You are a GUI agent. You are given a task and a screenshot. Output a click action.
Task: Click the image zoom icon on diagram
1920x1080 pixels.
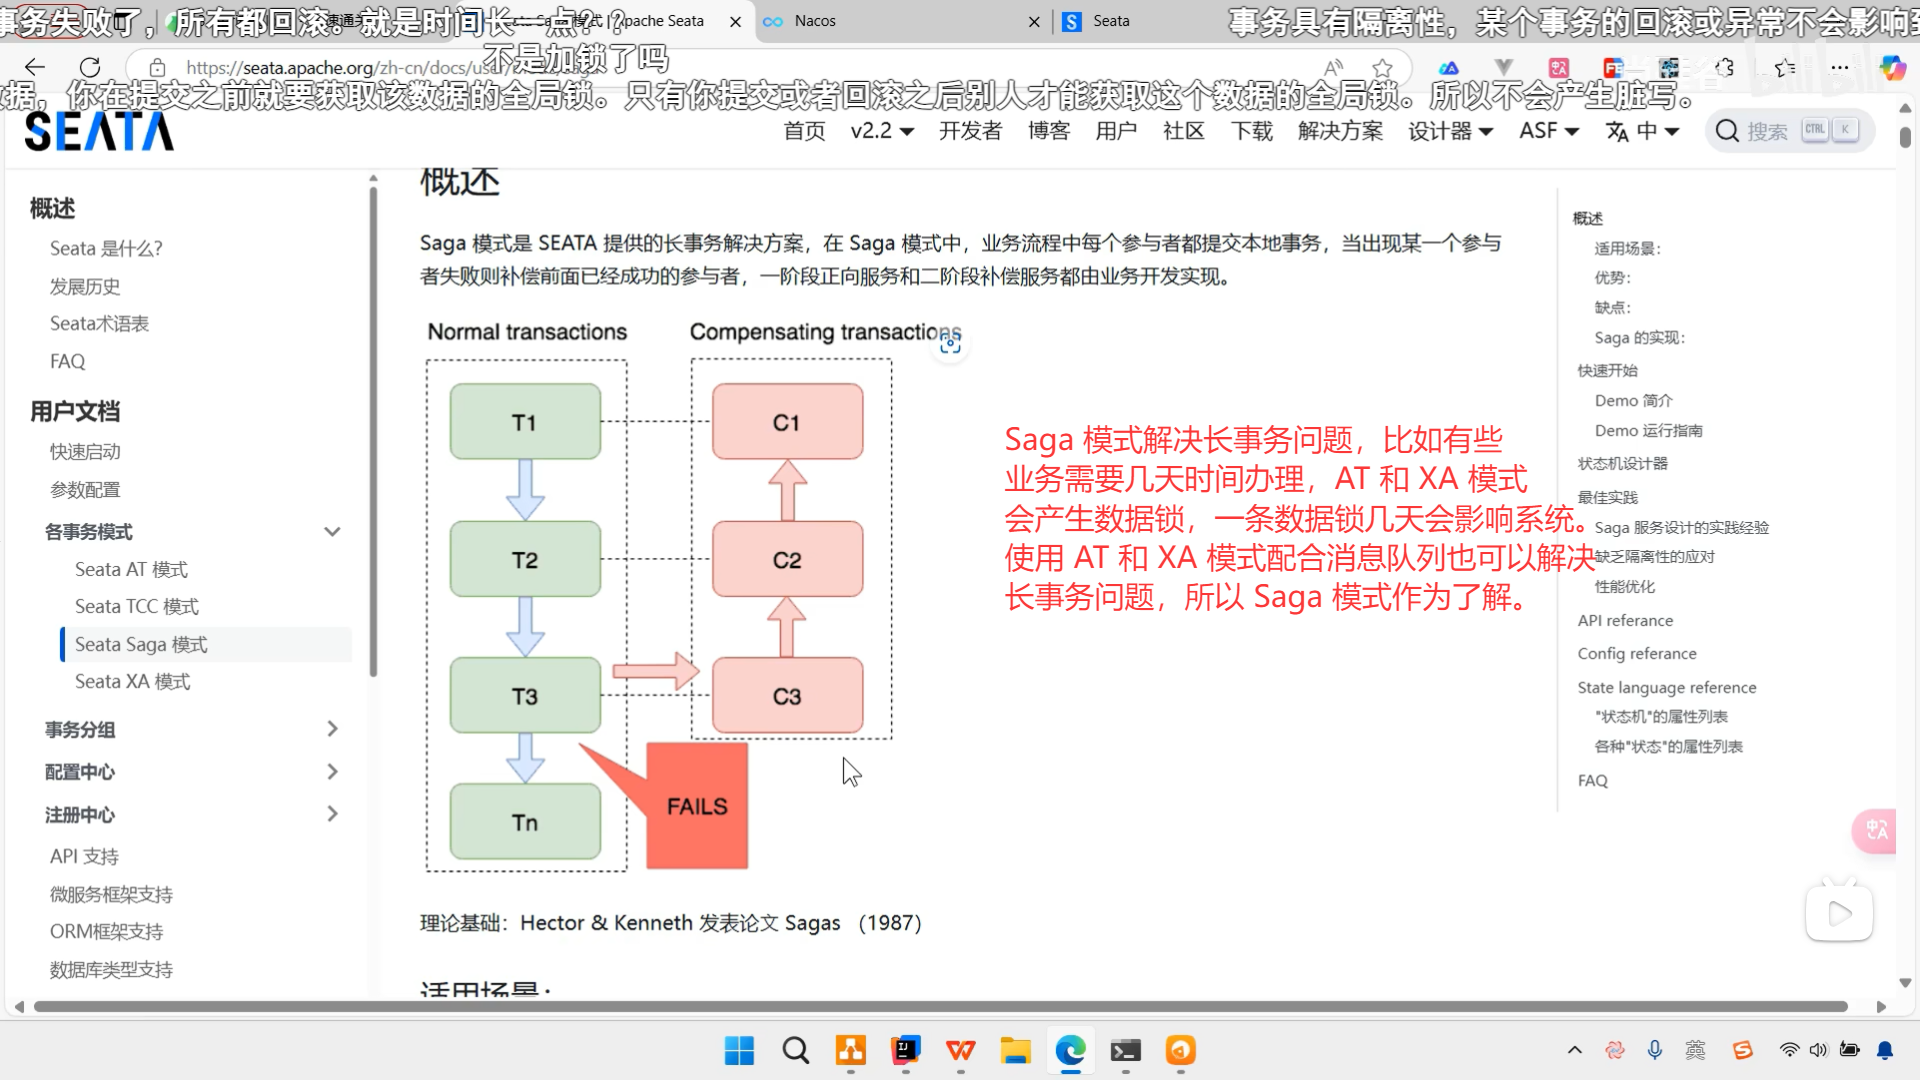click(950, 344)
